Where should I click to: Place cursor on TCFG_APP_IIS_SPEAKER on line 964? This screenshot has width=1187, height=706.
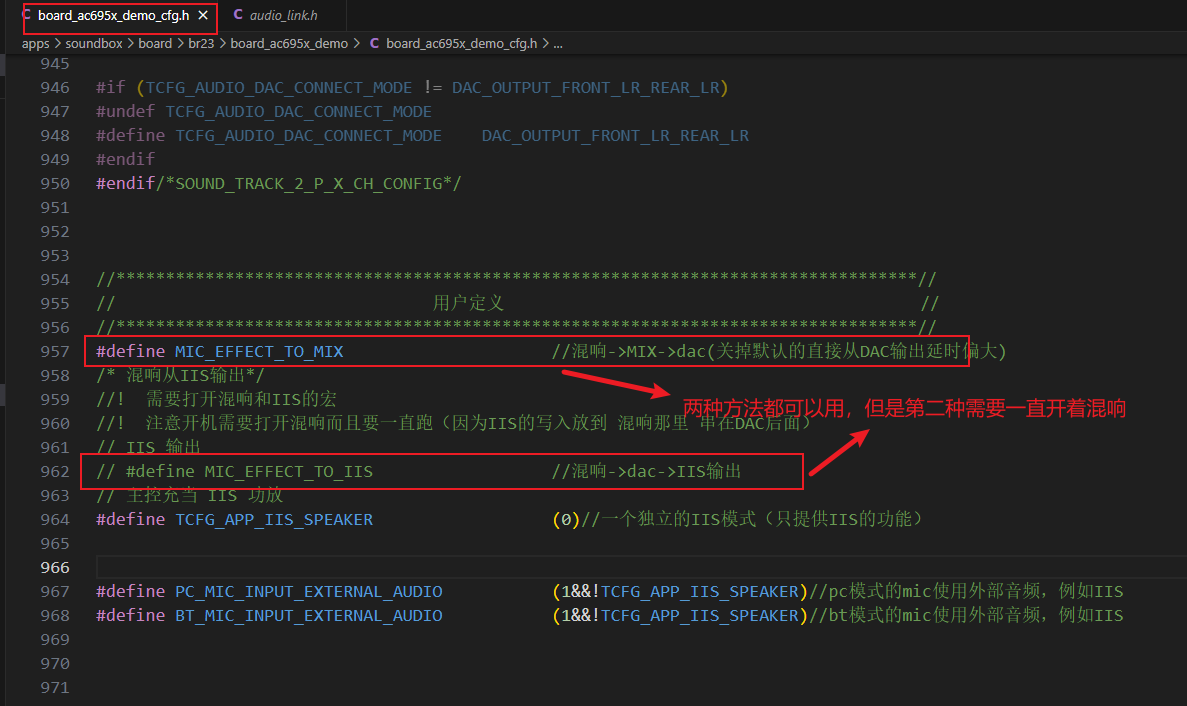(x=274, y=519)
